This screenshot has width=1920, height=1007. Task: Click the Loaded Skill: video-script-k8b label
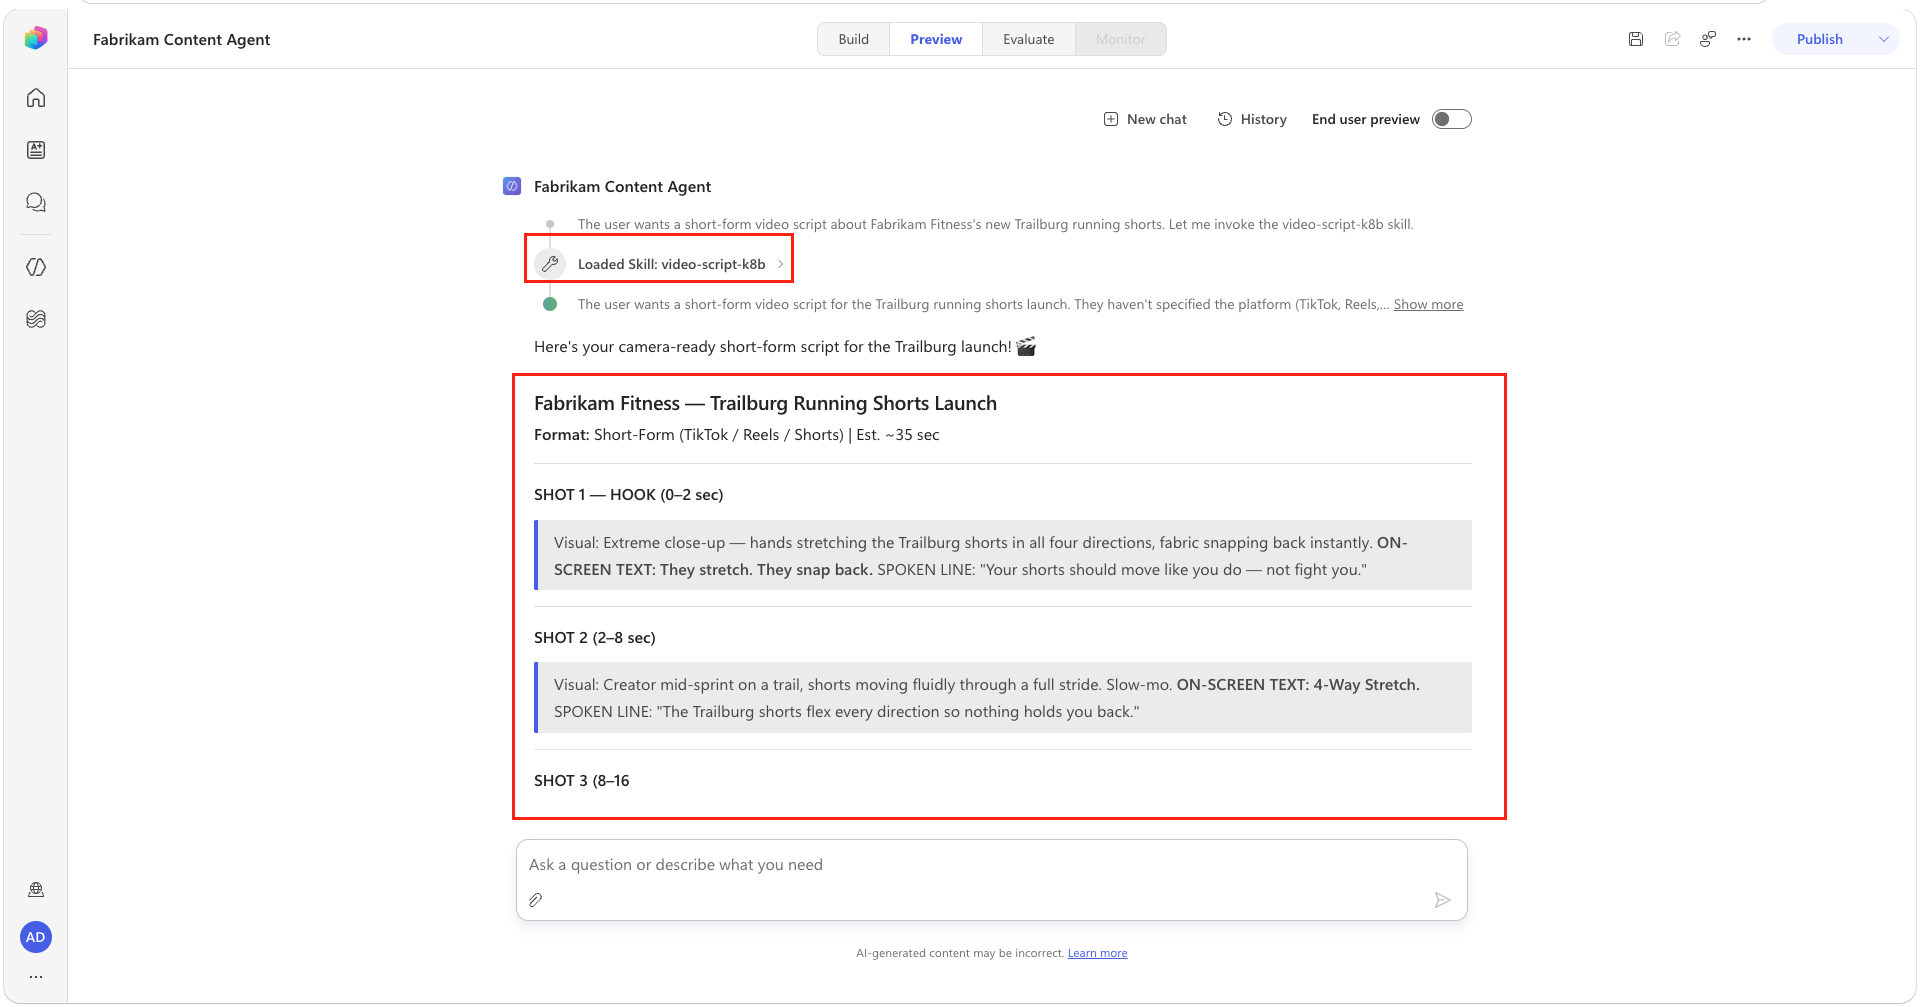coord(671,264)
